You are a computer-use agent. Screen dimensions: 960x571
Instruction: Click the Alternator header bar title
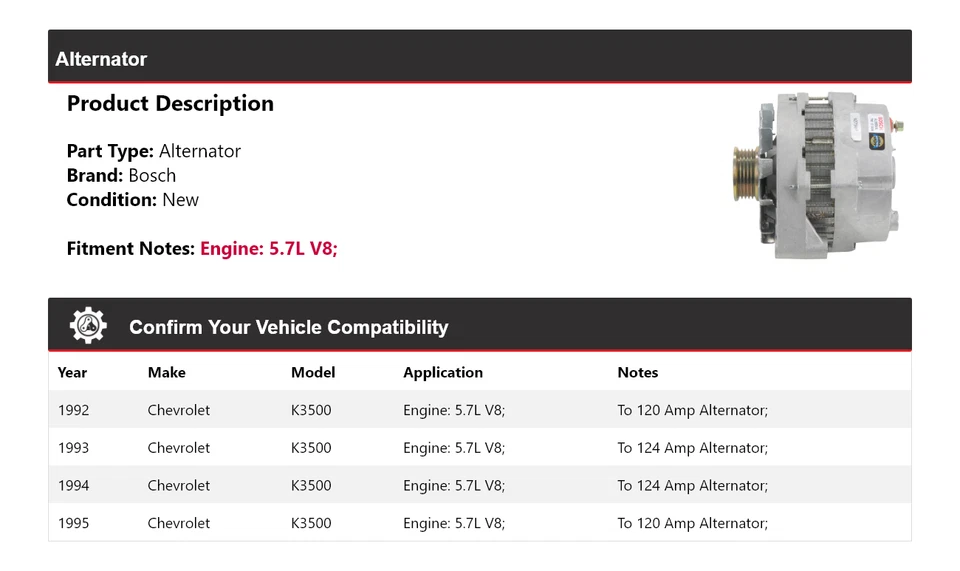(101, 59)
